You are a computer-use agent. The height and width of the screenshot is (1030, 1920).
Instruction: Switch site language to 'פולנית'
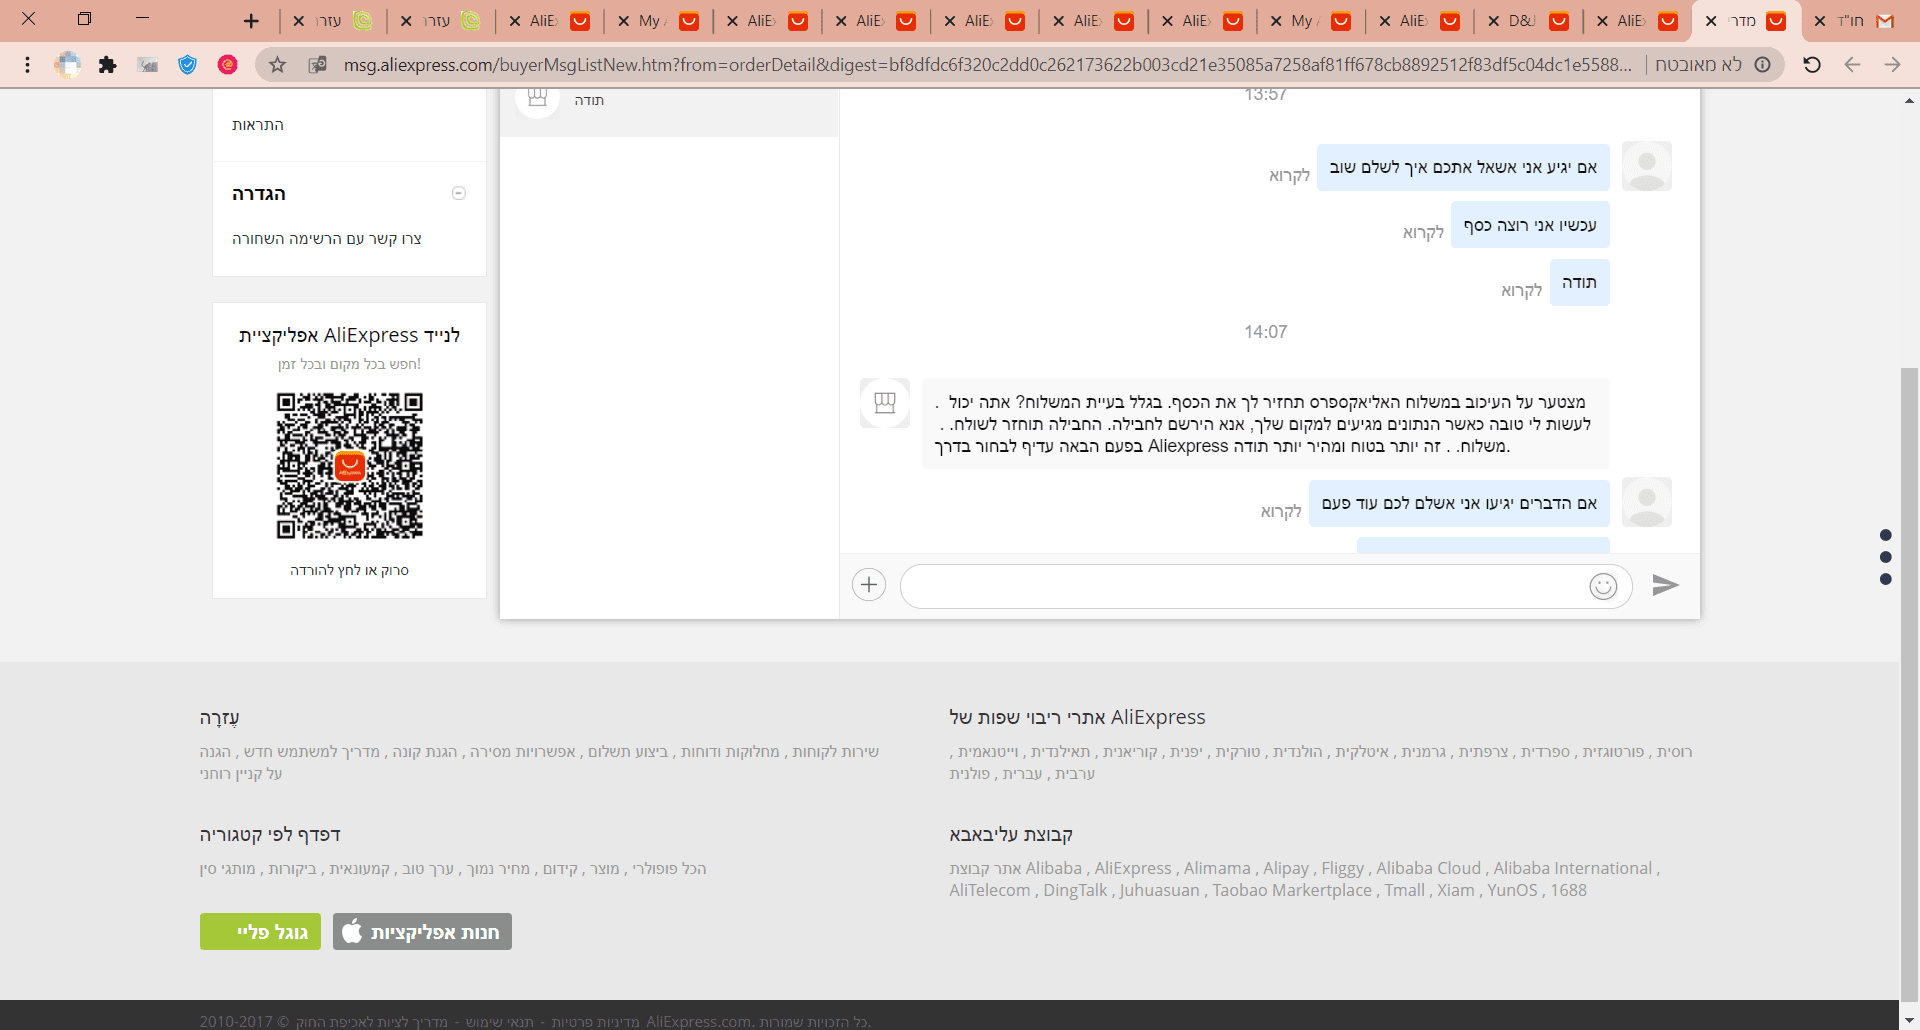(x=970, y=774)
